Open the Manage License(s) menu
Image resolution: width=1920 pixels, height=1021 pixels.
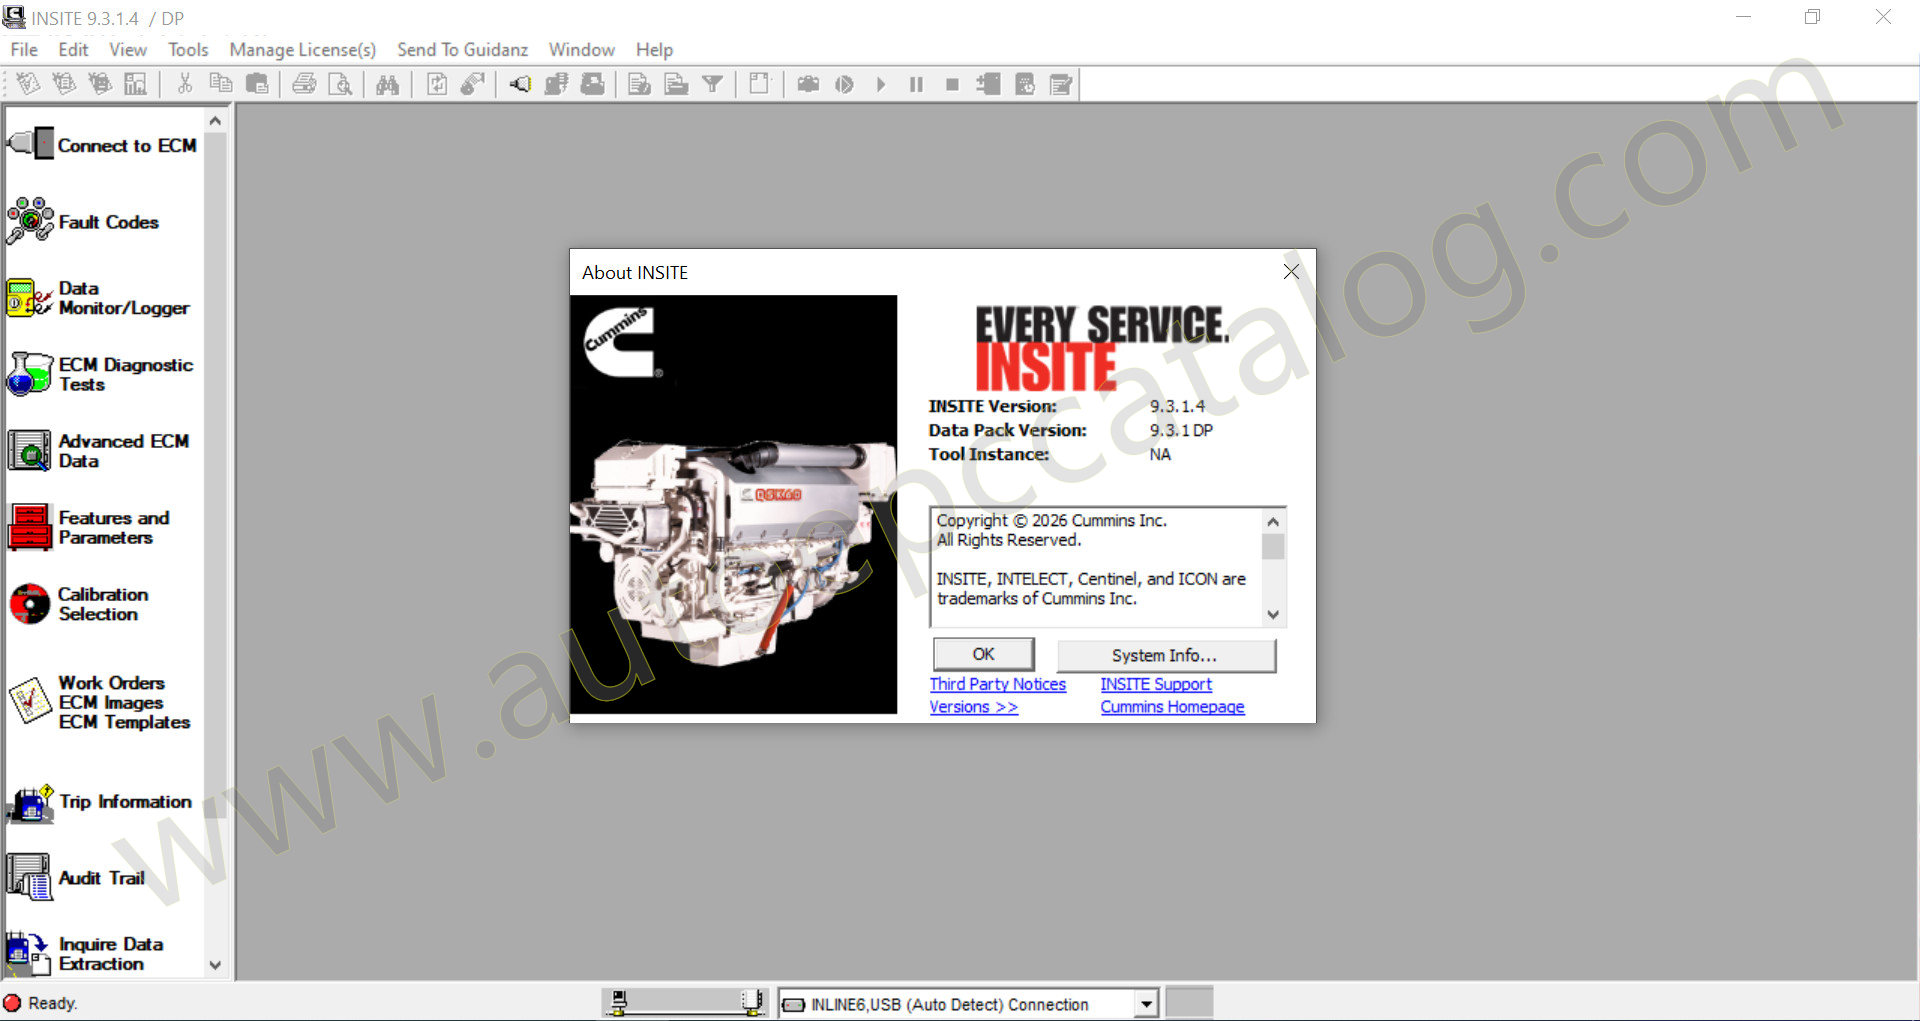tap(303, 49)
